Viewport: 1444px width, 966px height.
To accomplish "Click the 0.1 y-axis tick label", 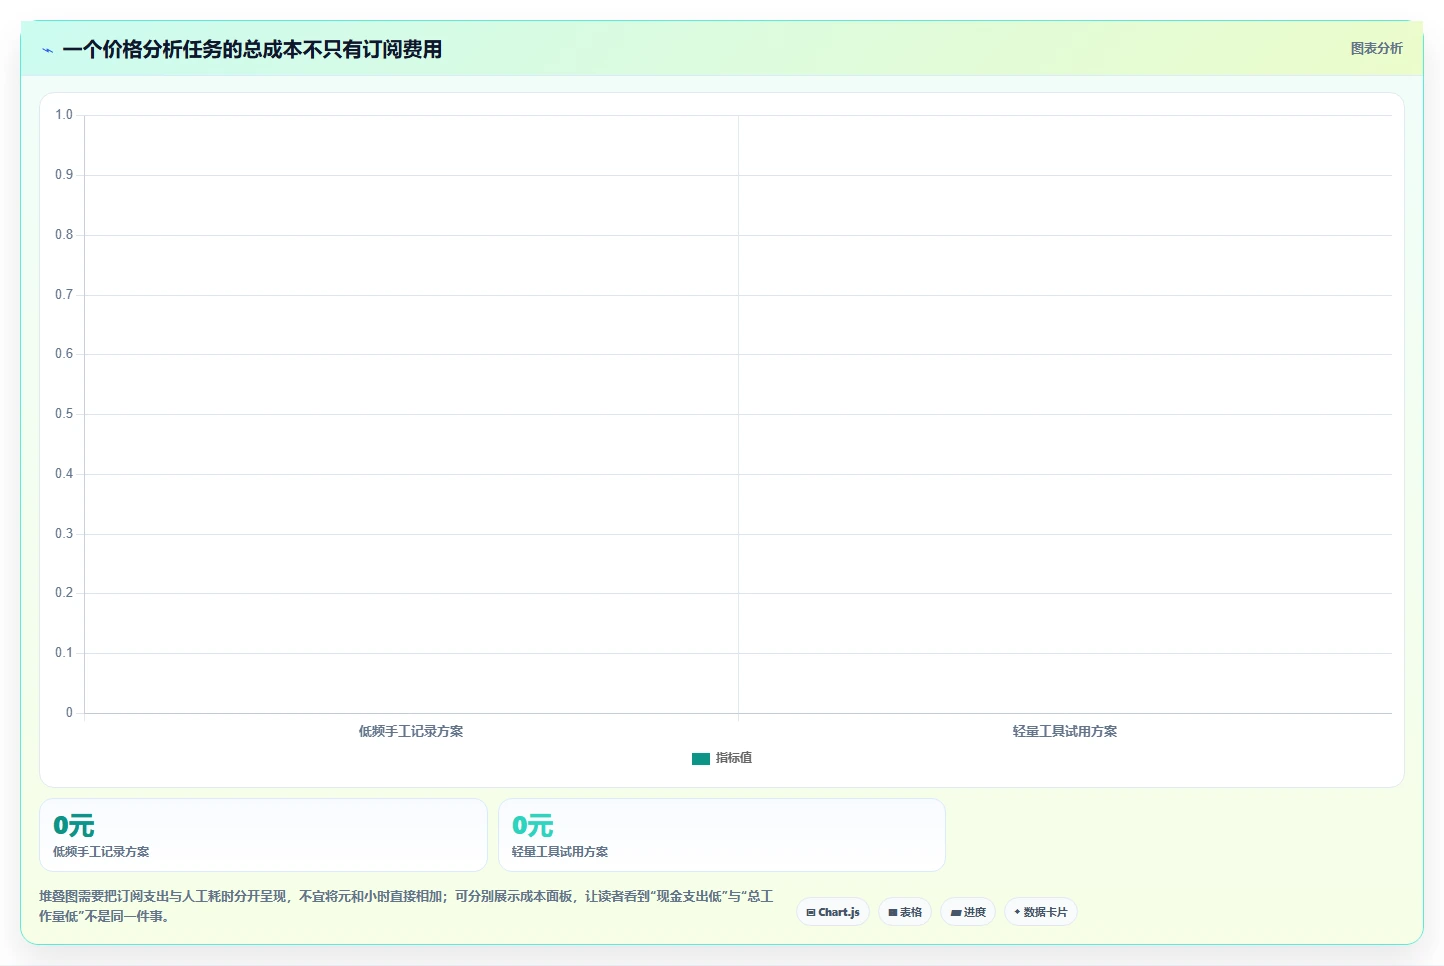I will point(64,653).
